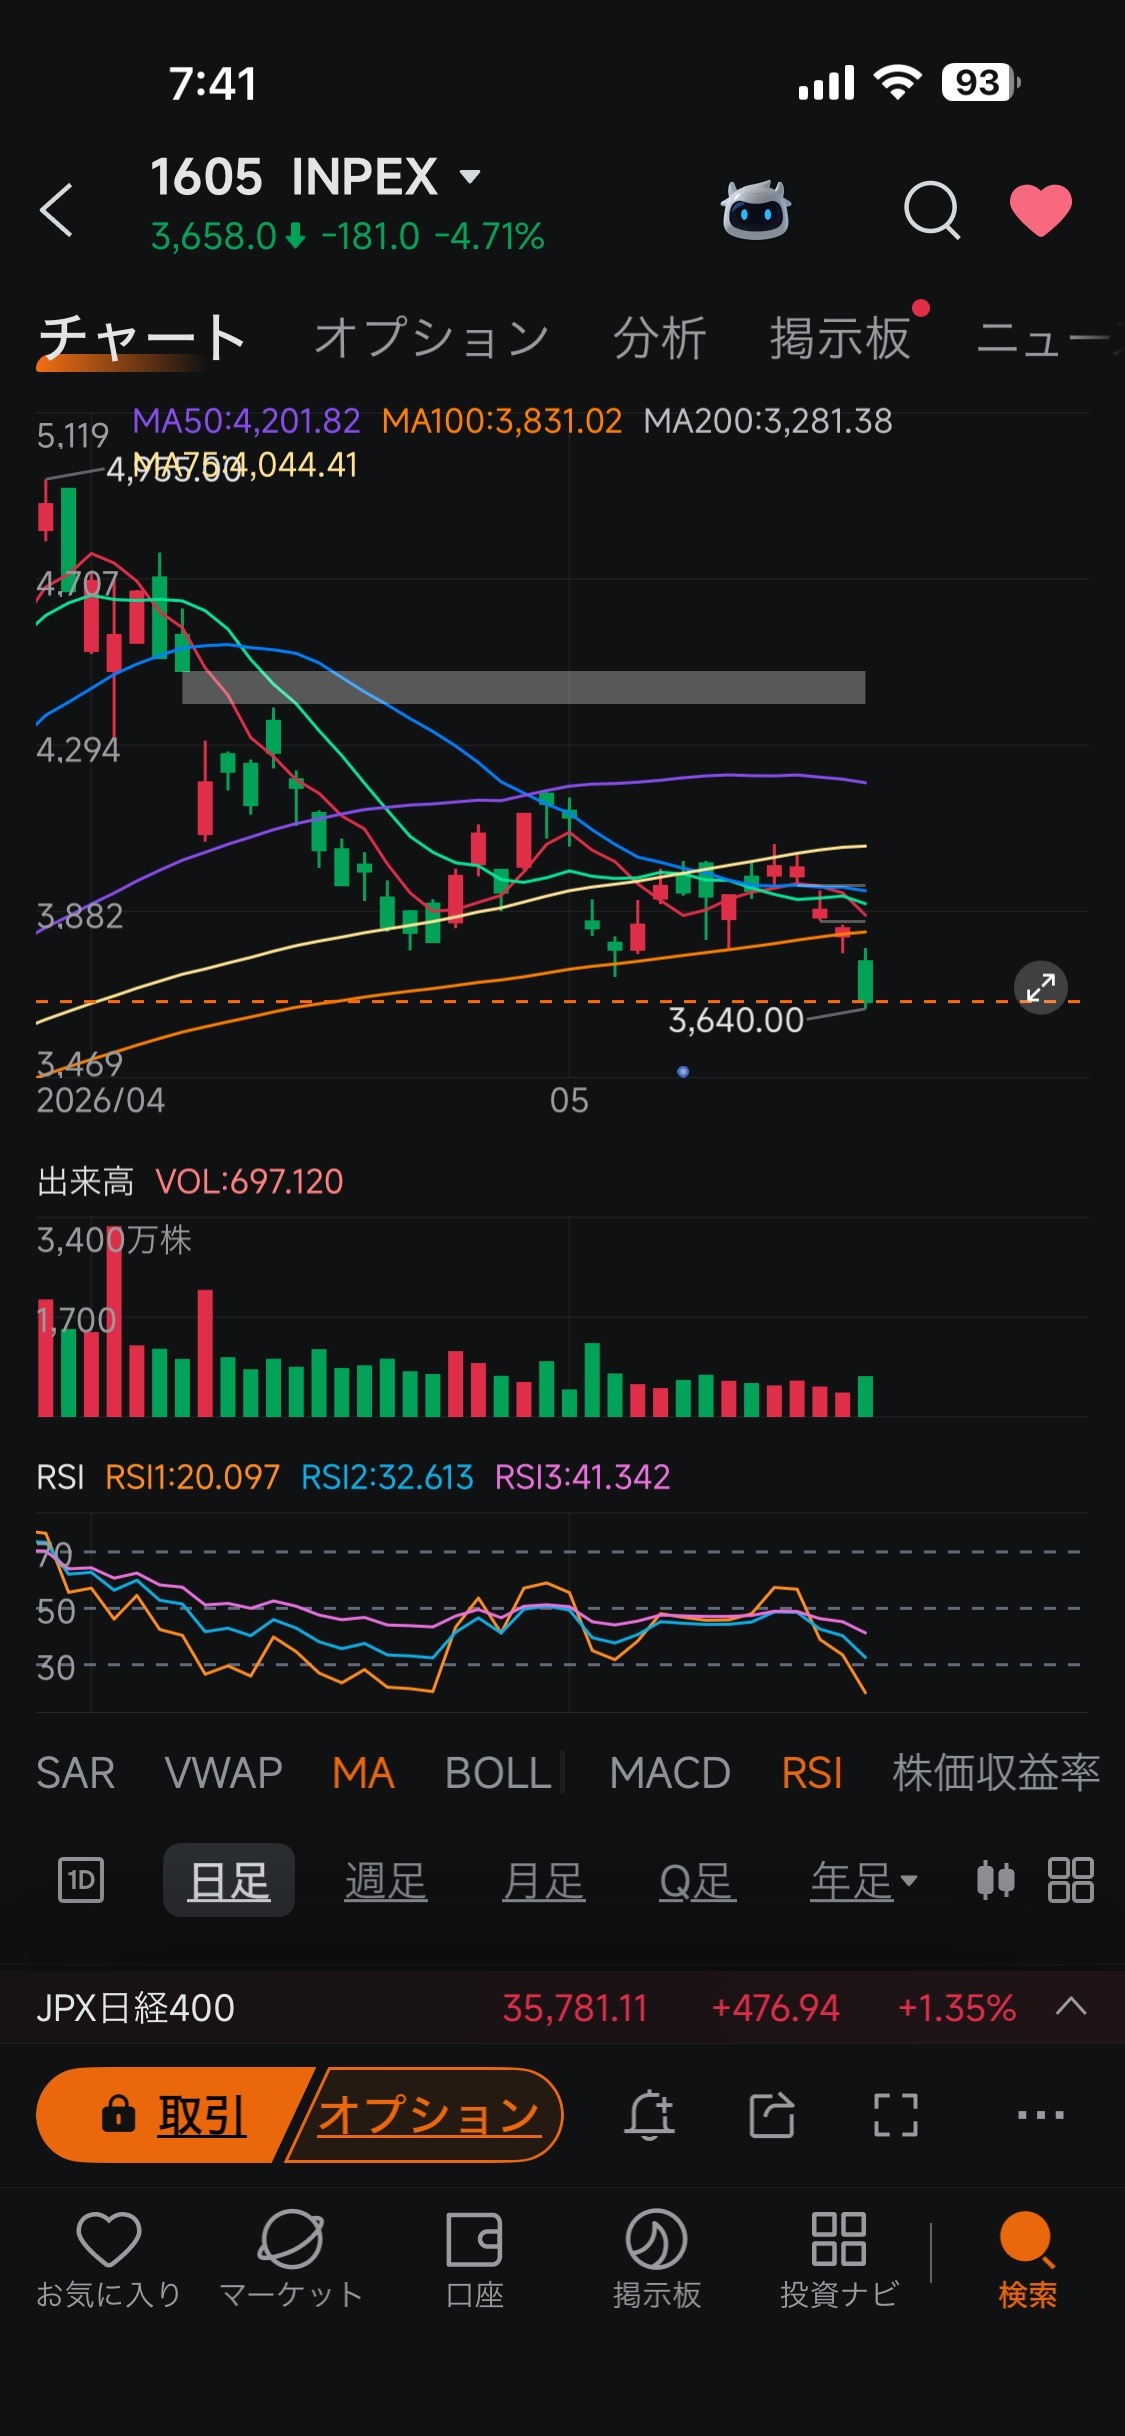Select the 1D intraday chart icon
1125x2436 pixels.
pyautogui.click(x=81, y=1880)
